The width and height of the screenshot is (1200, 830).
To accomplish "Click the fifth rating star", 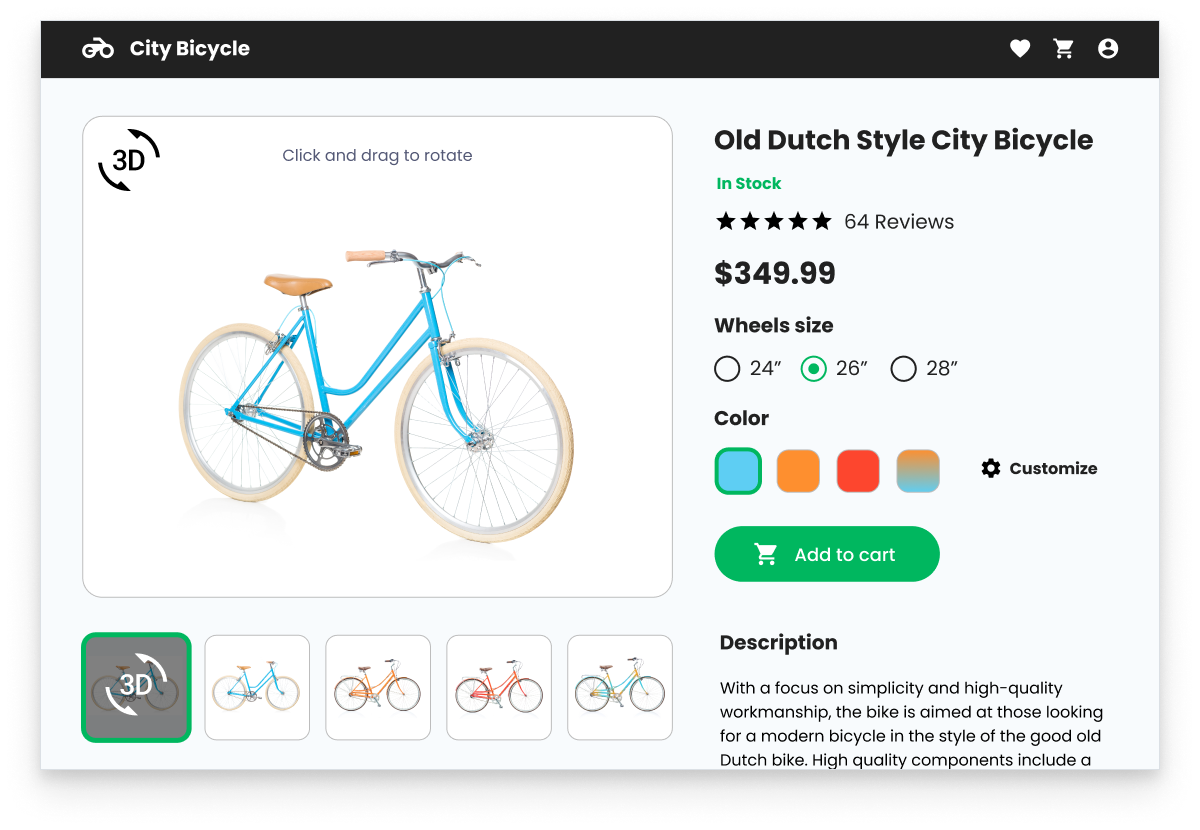I will [x=821, y=221].
